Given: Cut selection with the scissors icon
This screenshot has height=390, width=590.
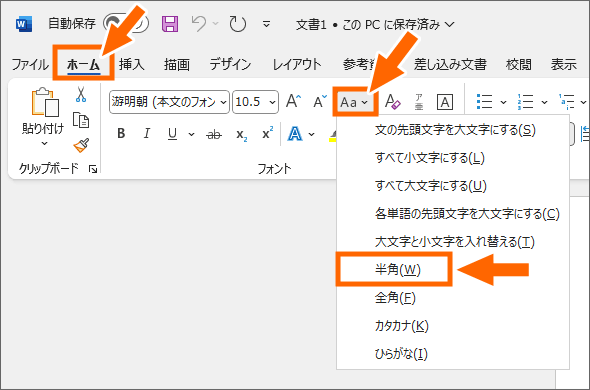Looking at the screenshot, I should click(81, 94).
